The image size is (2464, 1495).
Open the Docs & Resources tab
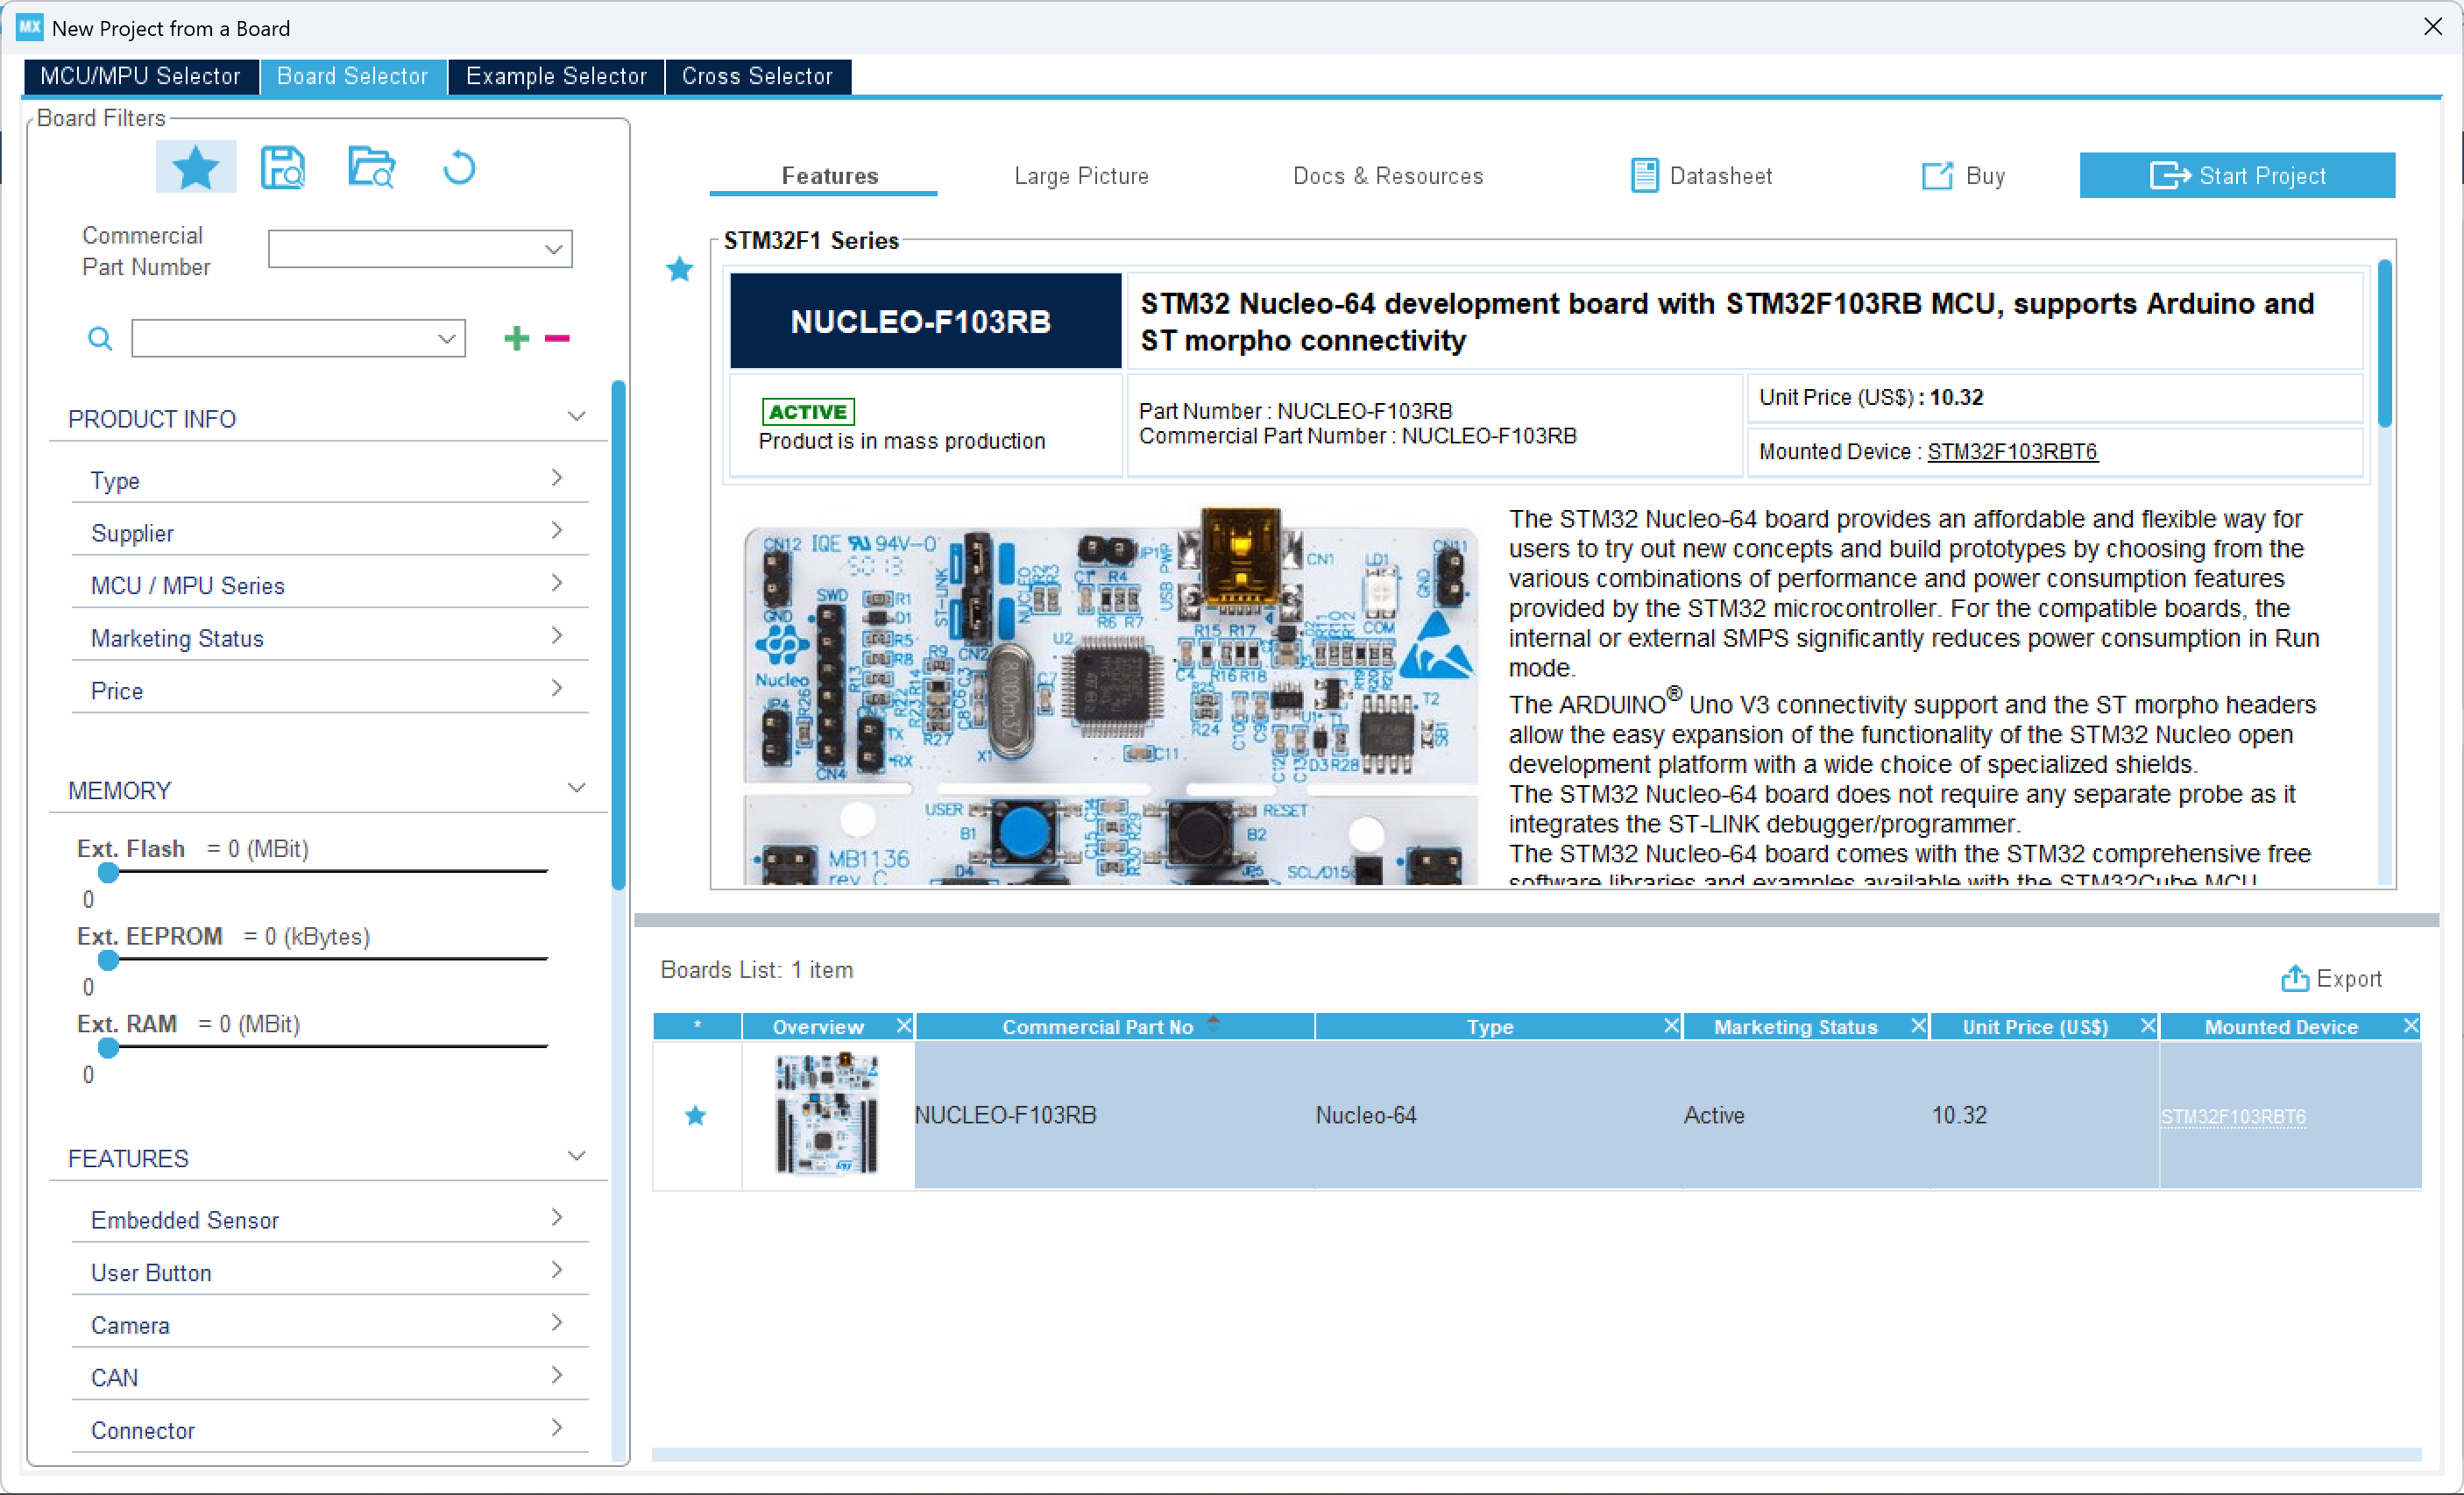pos(1388,176)
